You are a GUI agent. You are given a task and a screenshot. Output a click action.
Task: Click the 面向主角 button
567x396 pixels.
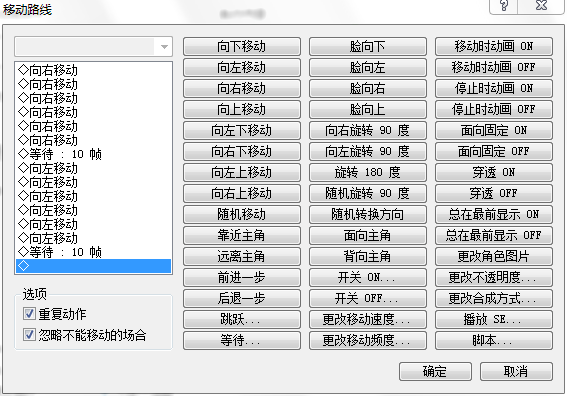coord(368,235)
